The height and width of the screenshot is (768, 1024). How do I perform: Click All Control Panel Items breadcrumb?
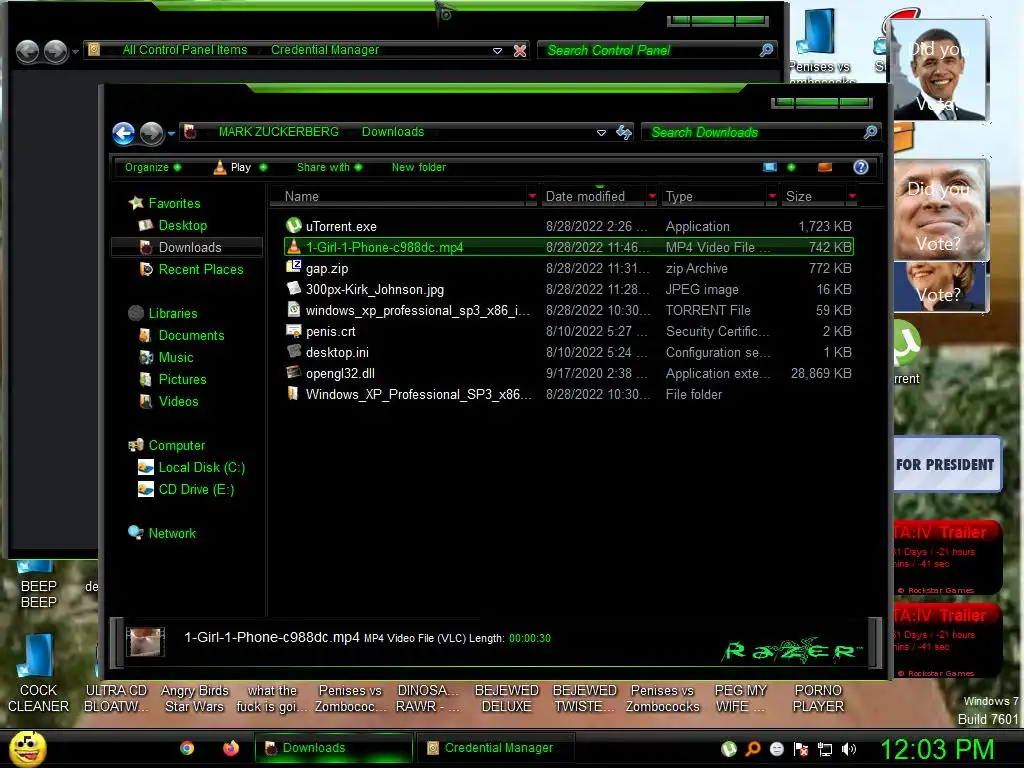point(185,50)
